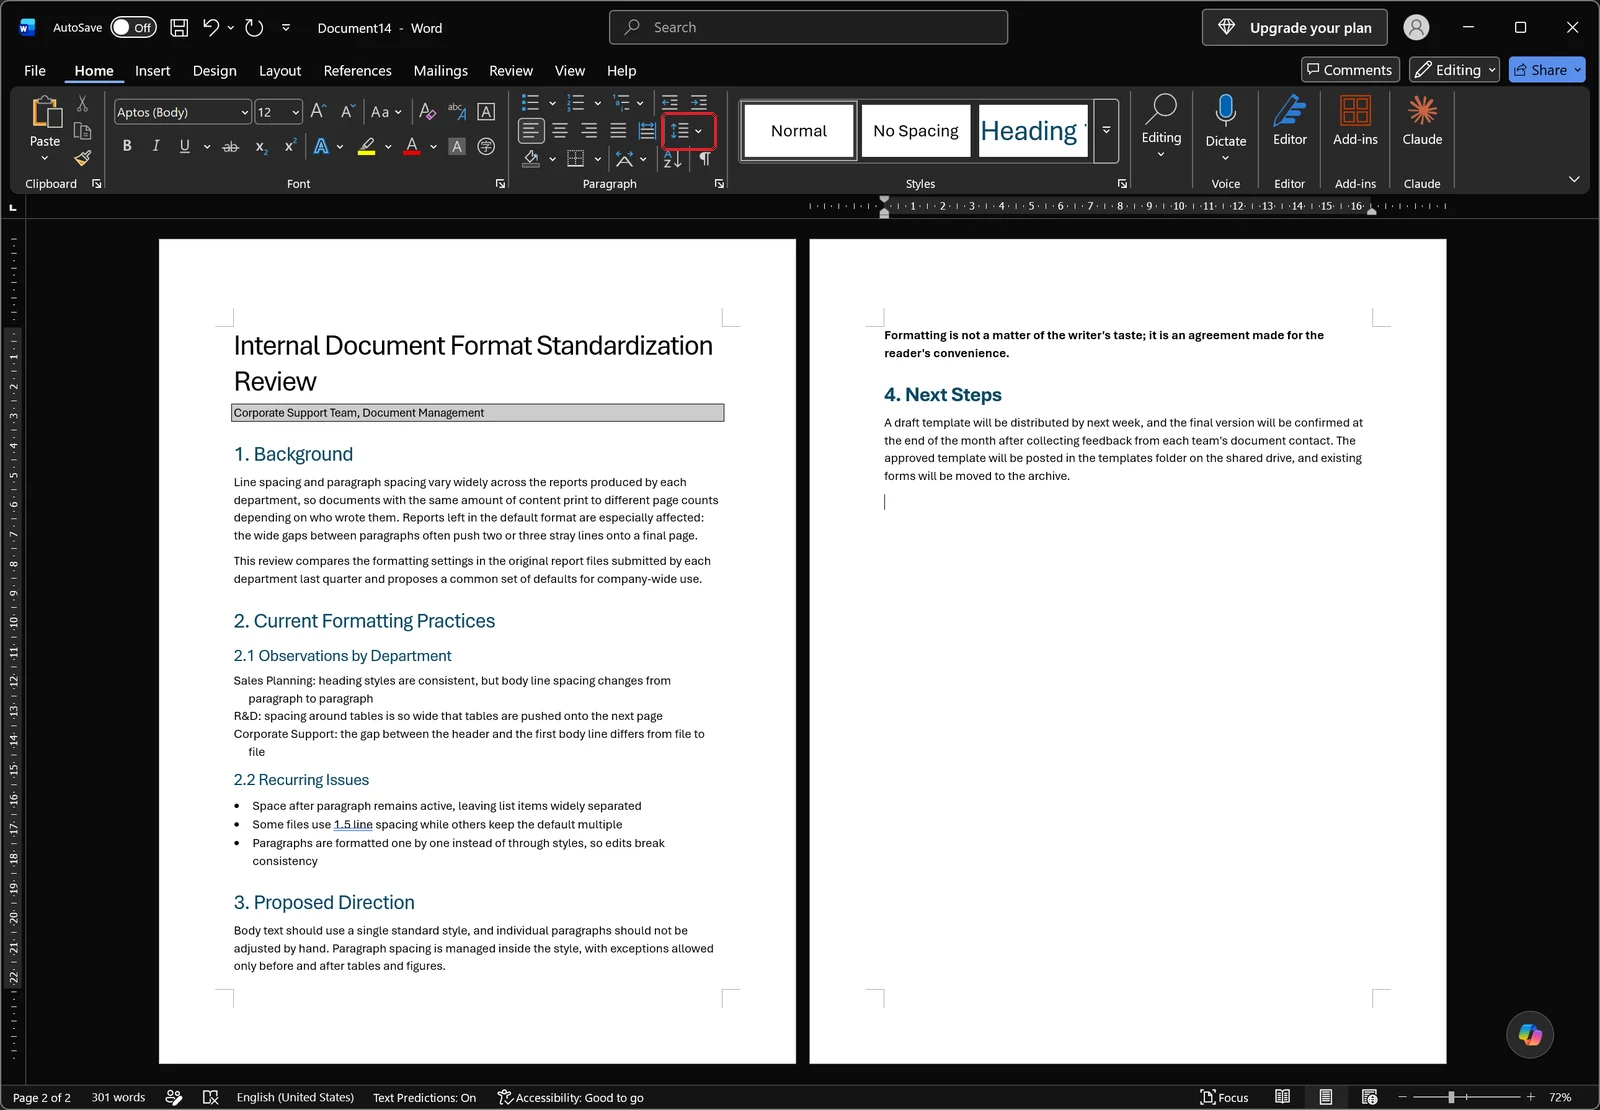Apply the Heading 1 style
The width and height of the screenshot is (1600, 1110).
1033,131
